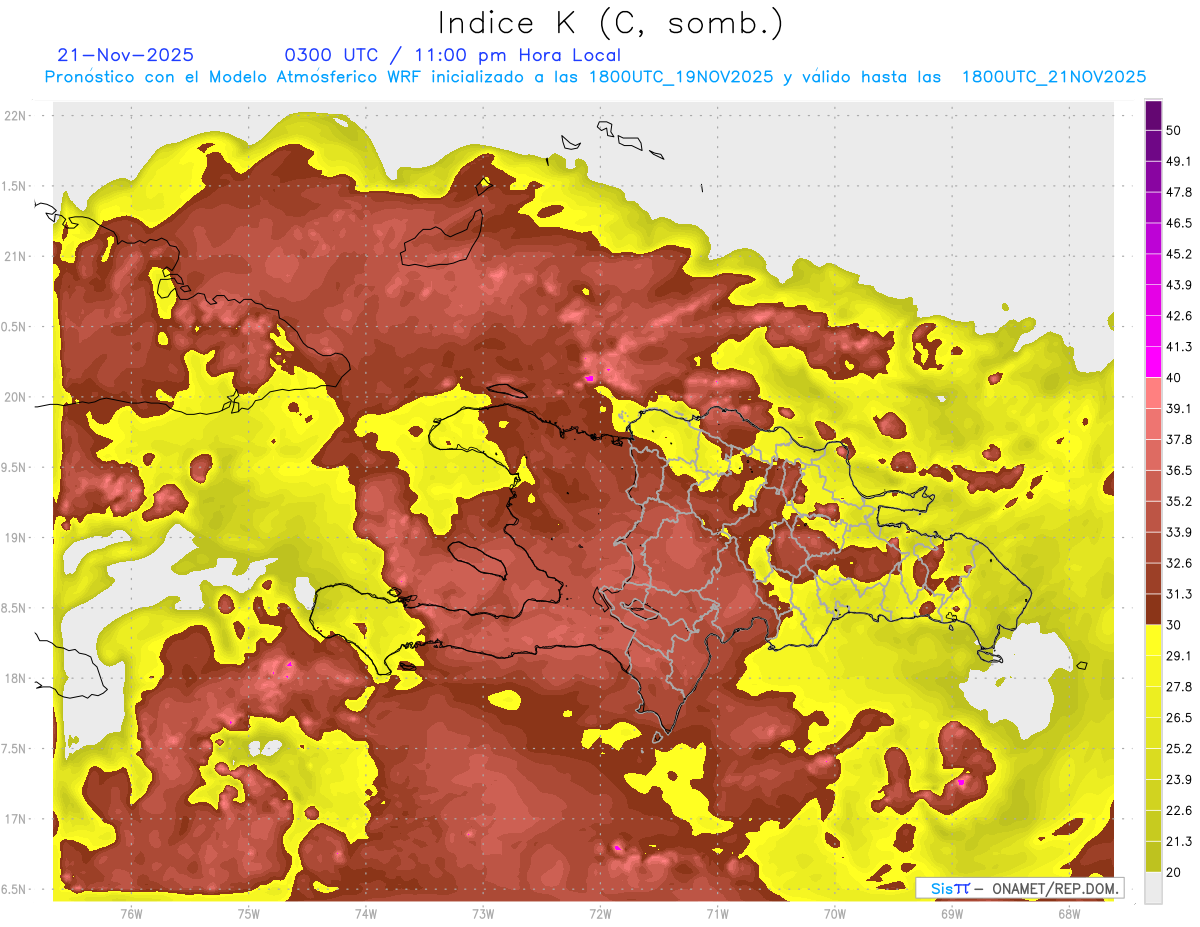1200x927 pixels.
Task: Click the 'SisTT - ONAMET/REP.DOM.' credit box
Action: click(1020, 888)
